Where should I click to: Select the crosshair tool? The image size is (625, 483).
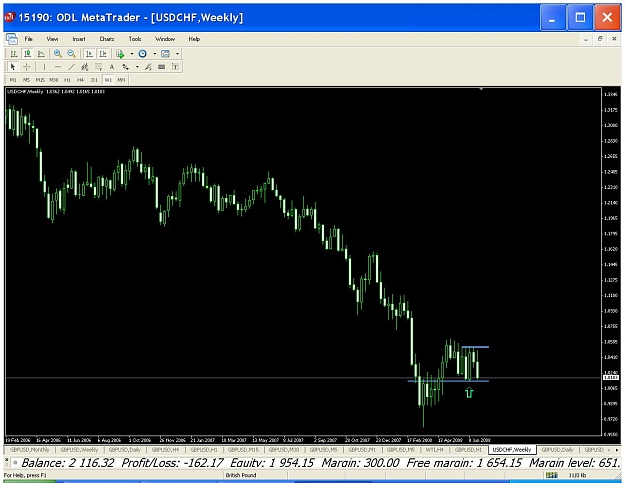pyautogui.click(x=27, y=67)
